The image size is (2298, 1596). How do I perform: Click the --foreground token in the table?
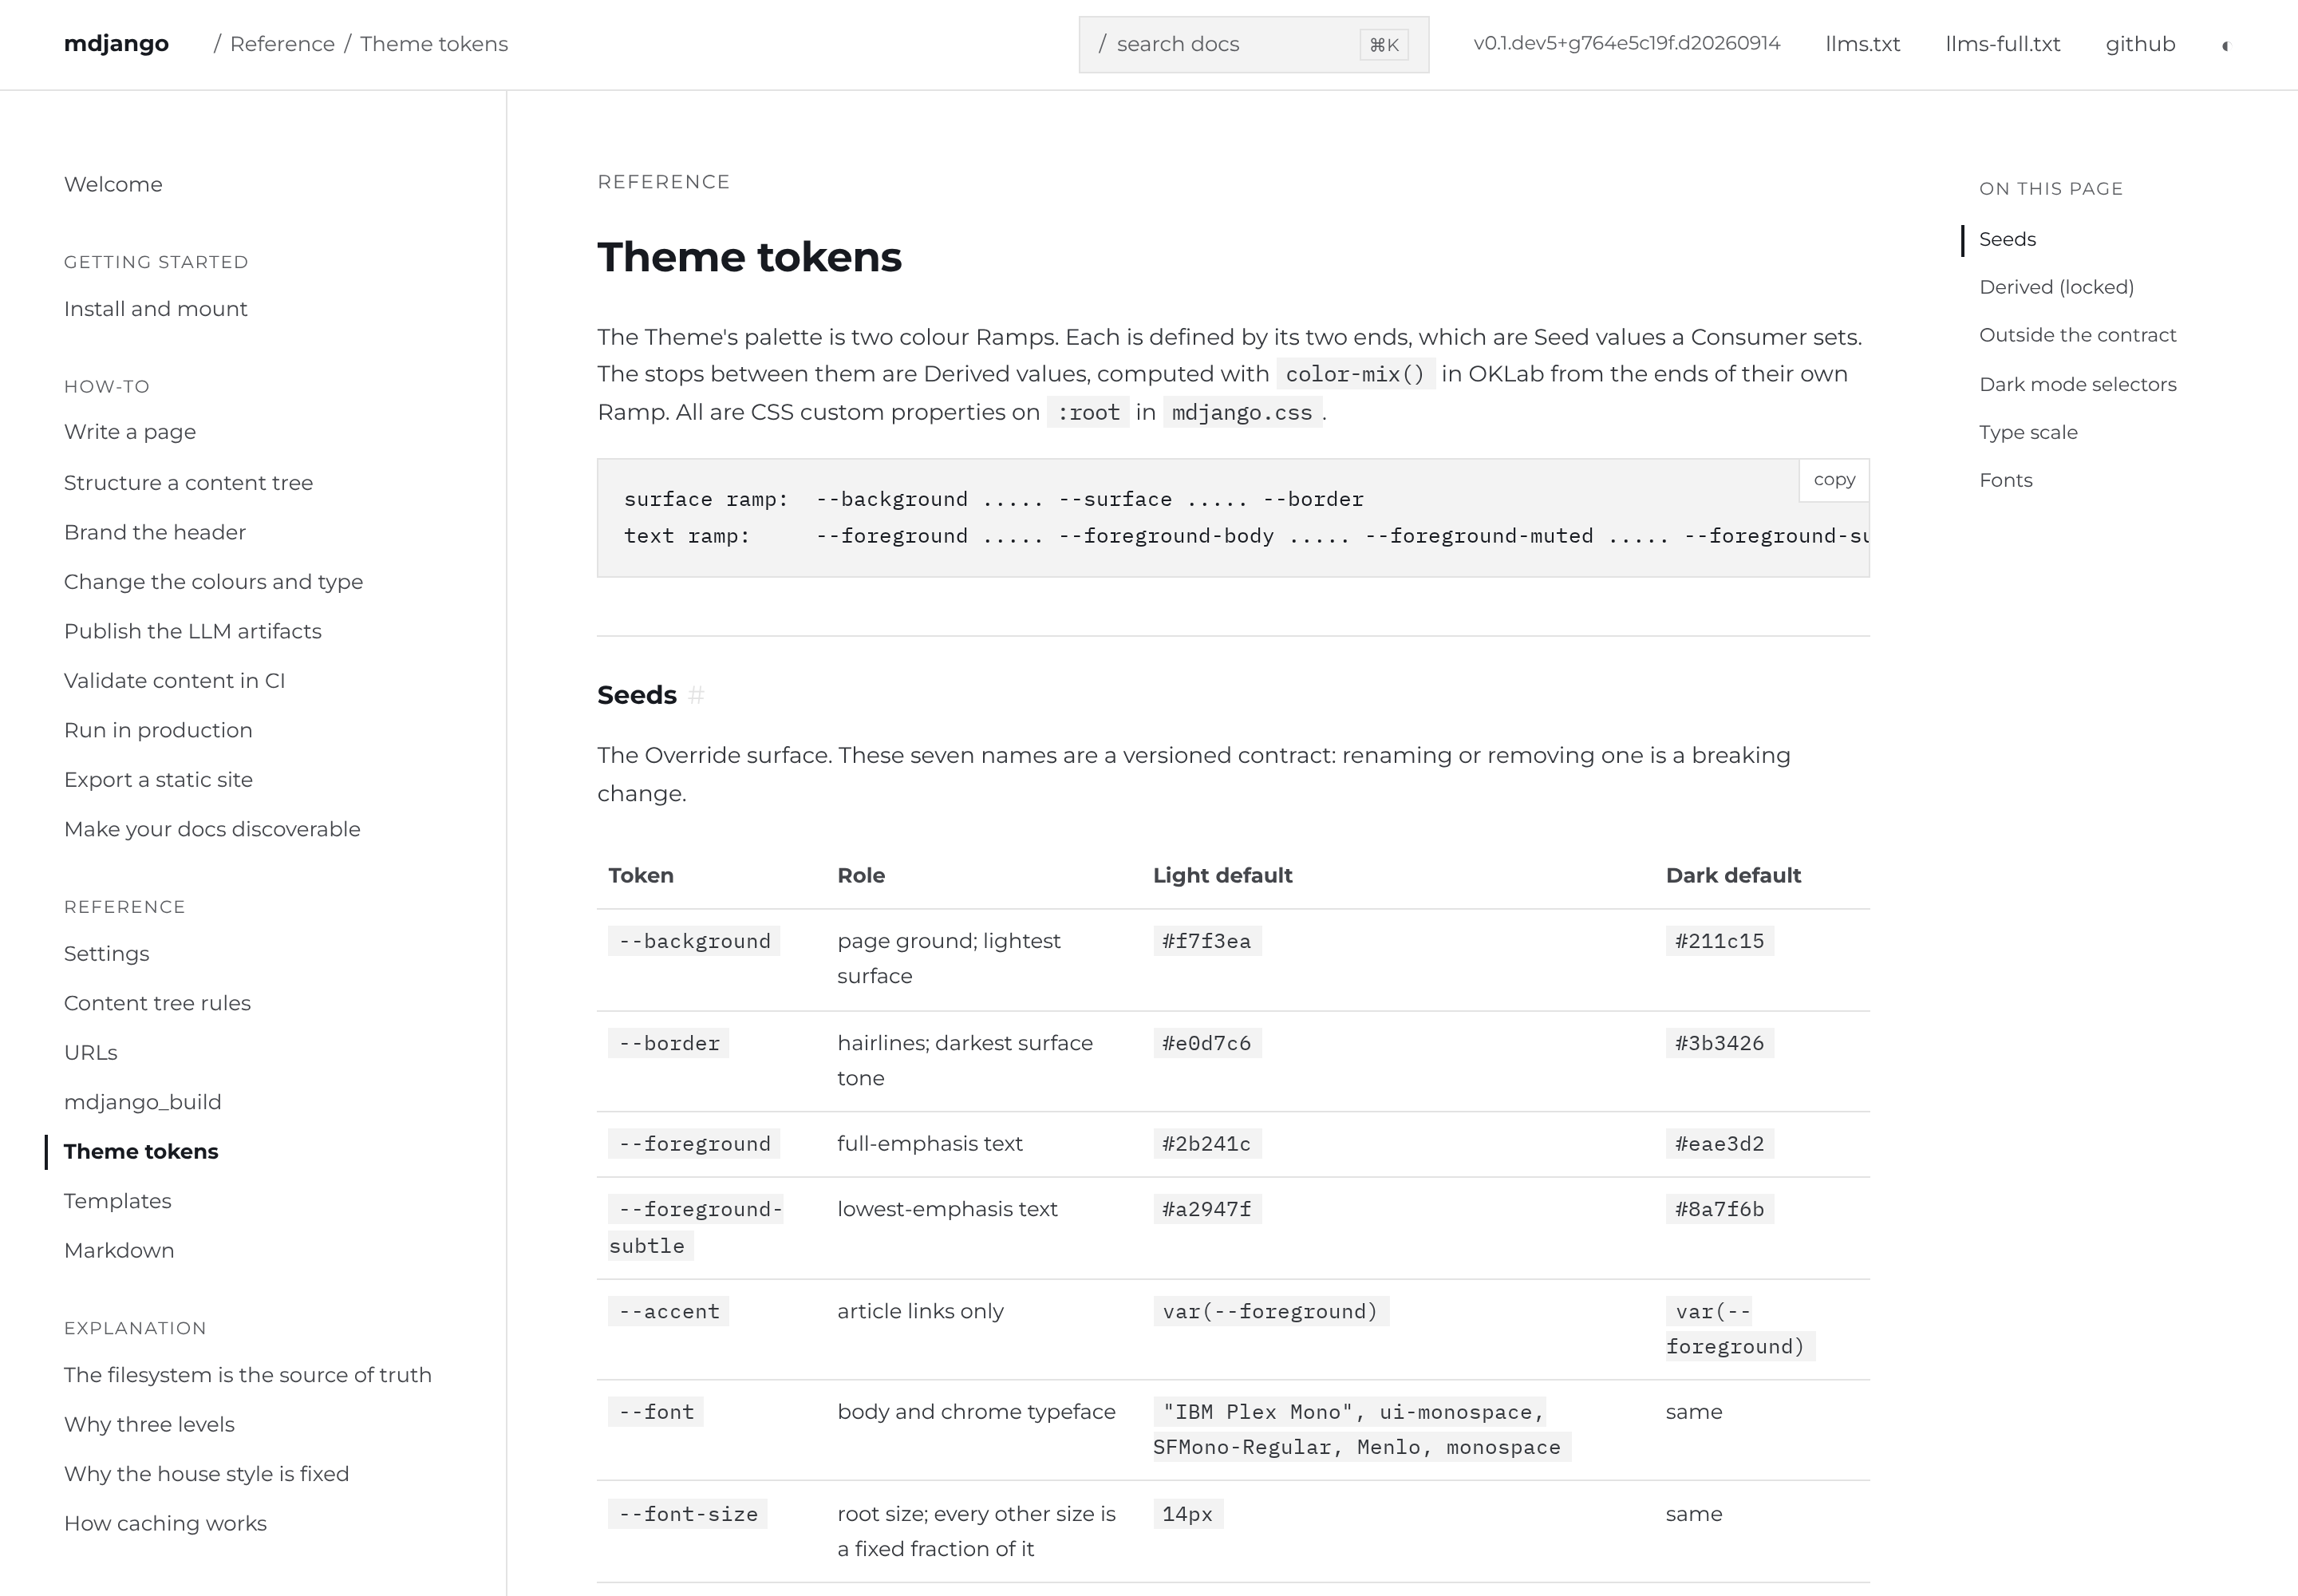coord(694,1144)
